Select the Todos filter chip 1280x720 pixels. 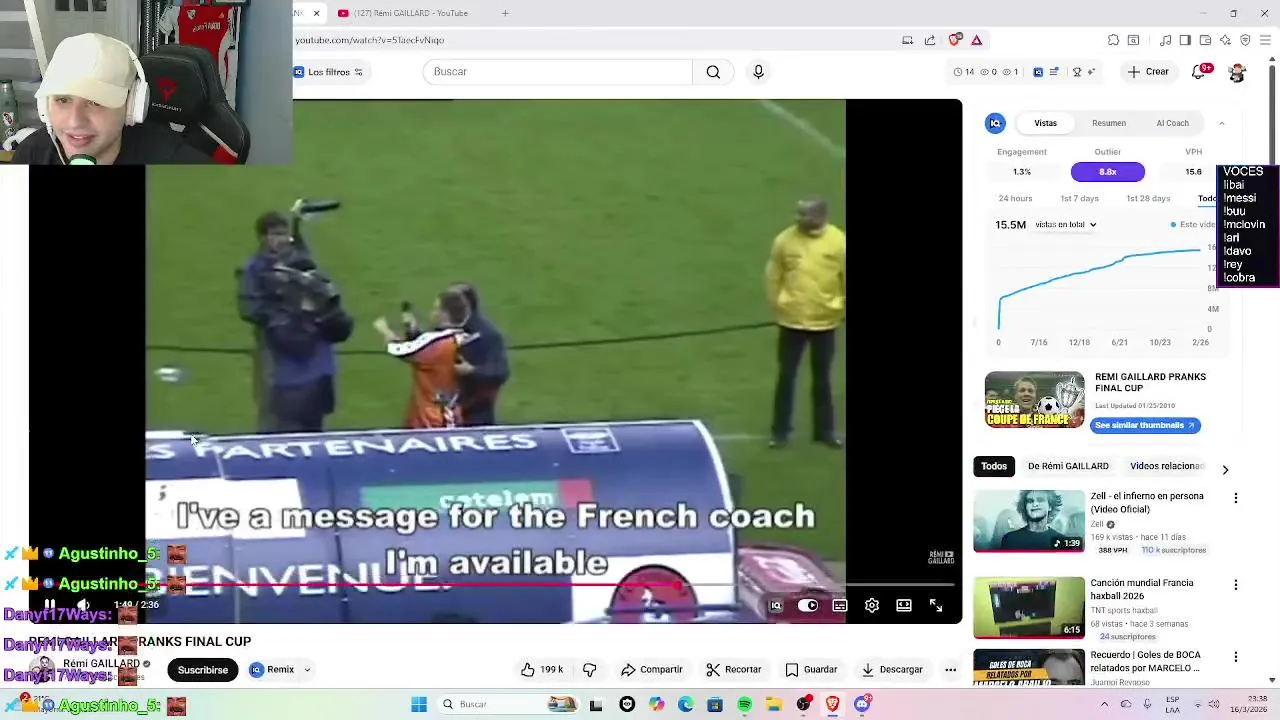tap(994, 466)
